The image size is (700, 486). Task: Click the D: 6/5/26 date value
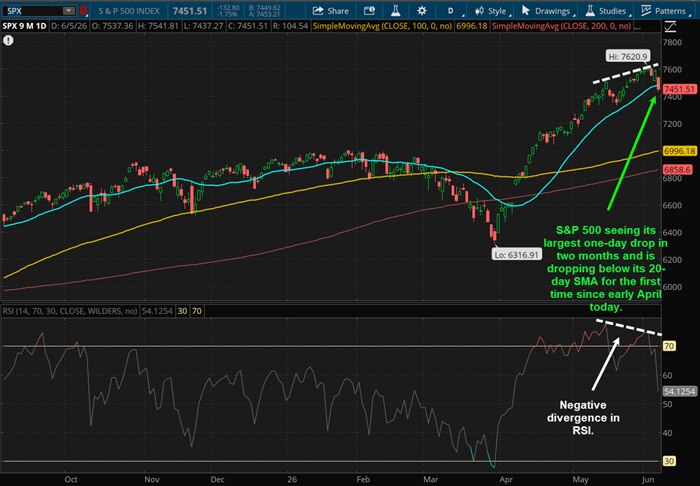pyautogui.click(x=69, y=26)
